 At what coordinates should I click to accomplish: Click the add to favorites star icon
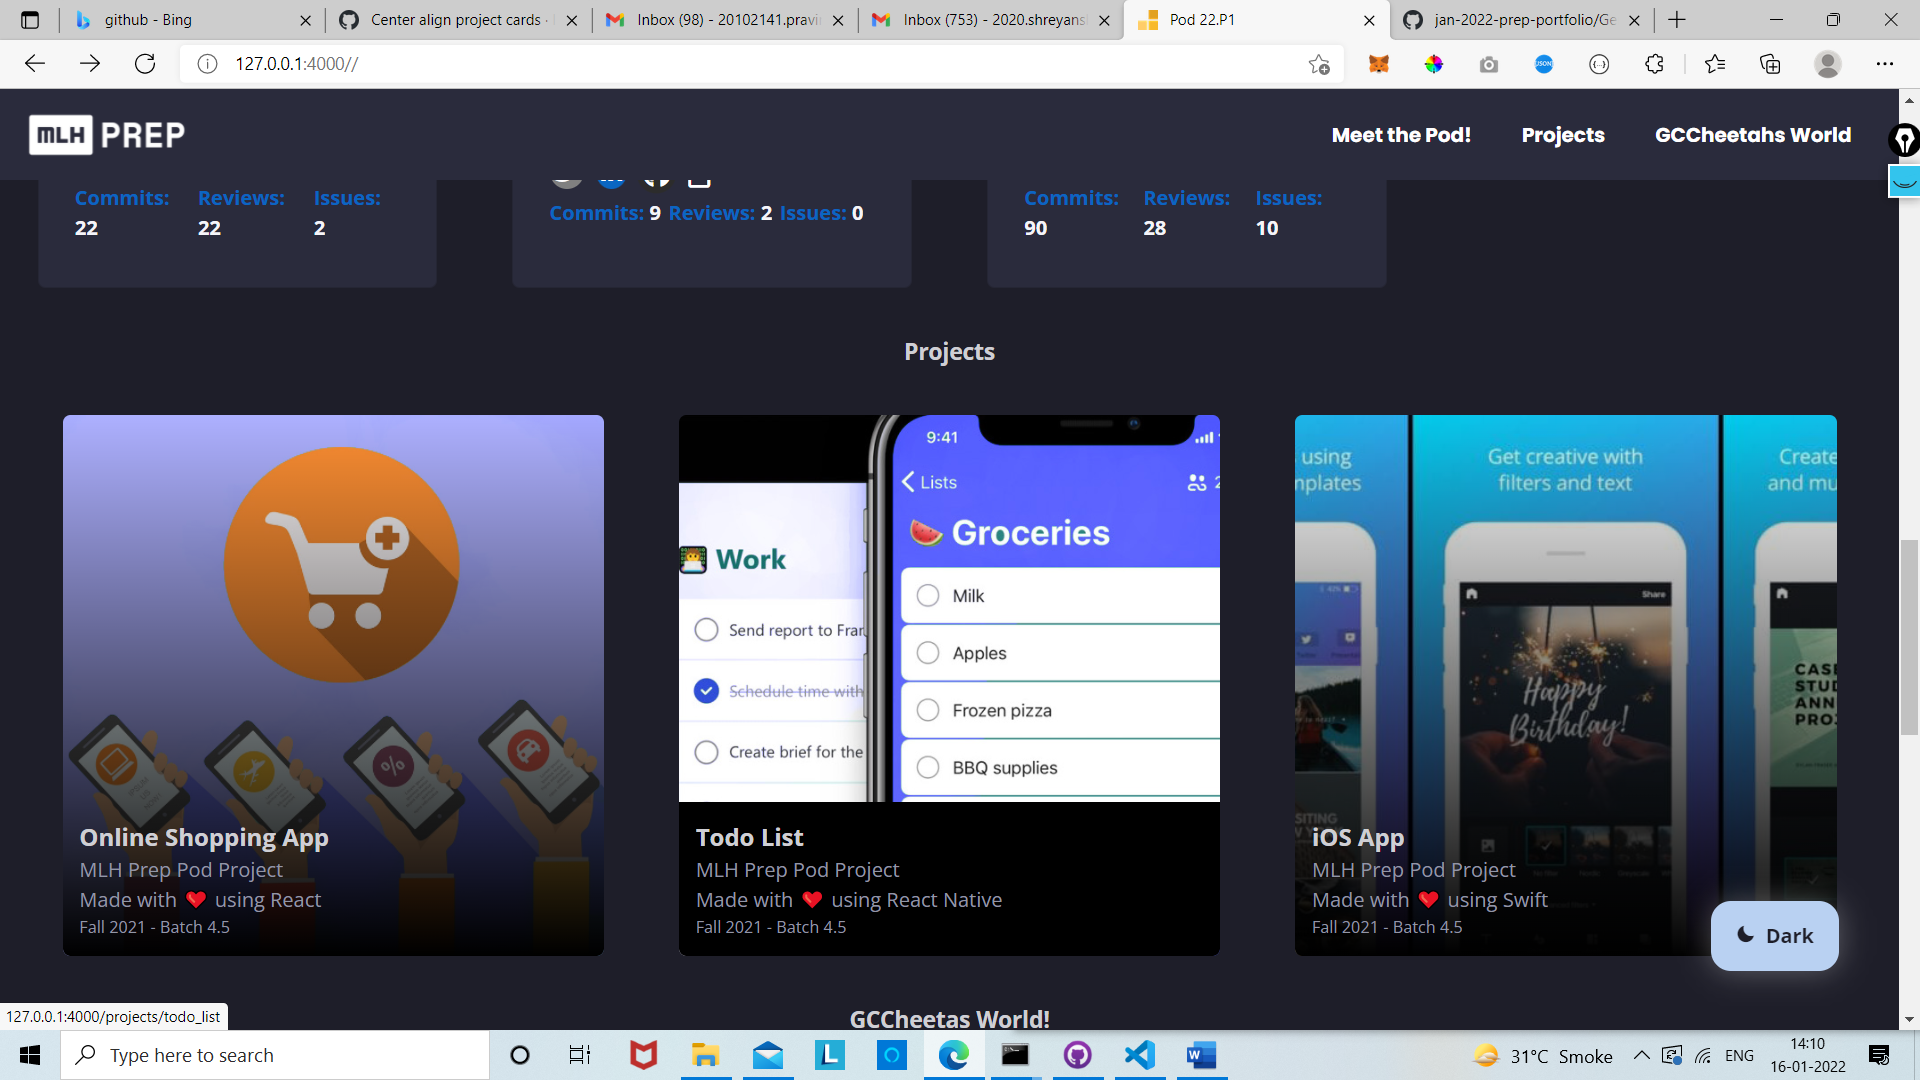tap(1319, 64)
